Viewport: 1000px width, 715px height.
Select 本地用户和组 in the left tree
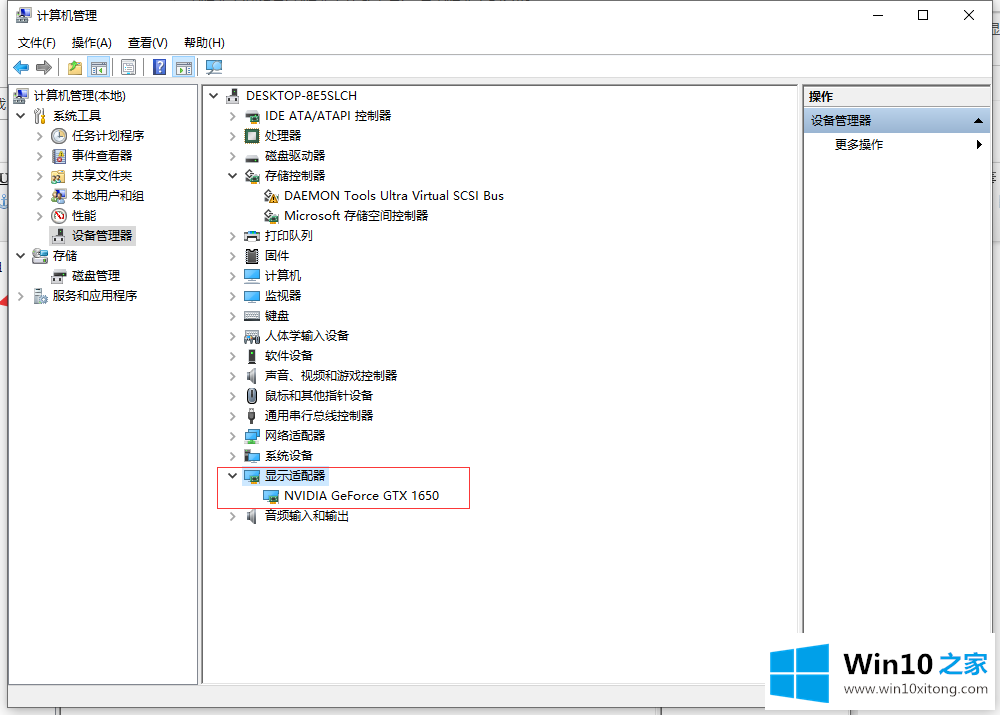click(108, 196)
